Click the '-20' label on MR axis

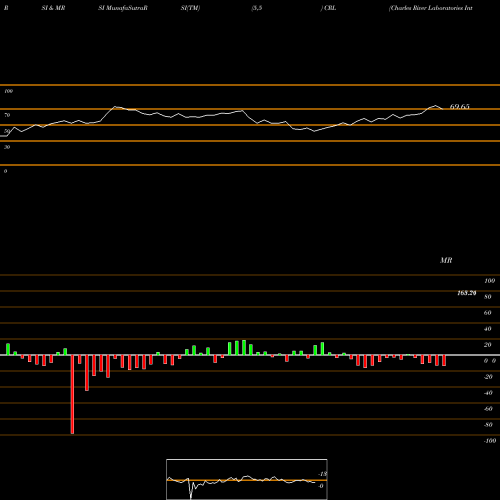tap(488, 377)
